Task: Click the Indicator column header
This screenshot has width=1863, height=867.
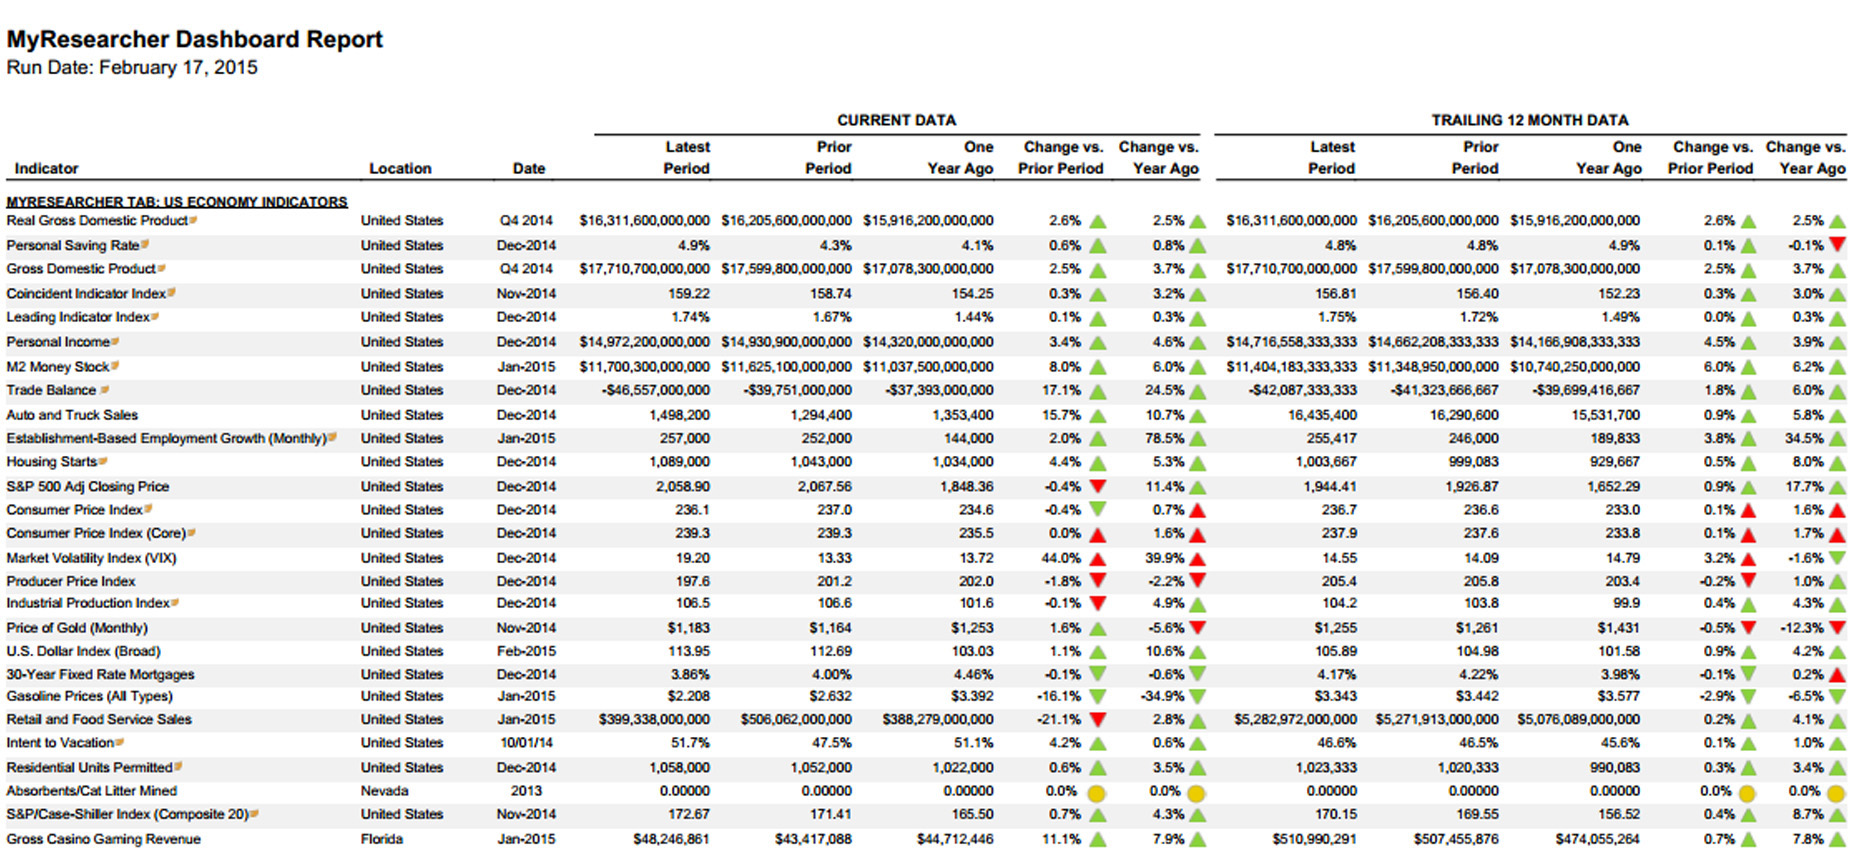Action: pos(46,168)
